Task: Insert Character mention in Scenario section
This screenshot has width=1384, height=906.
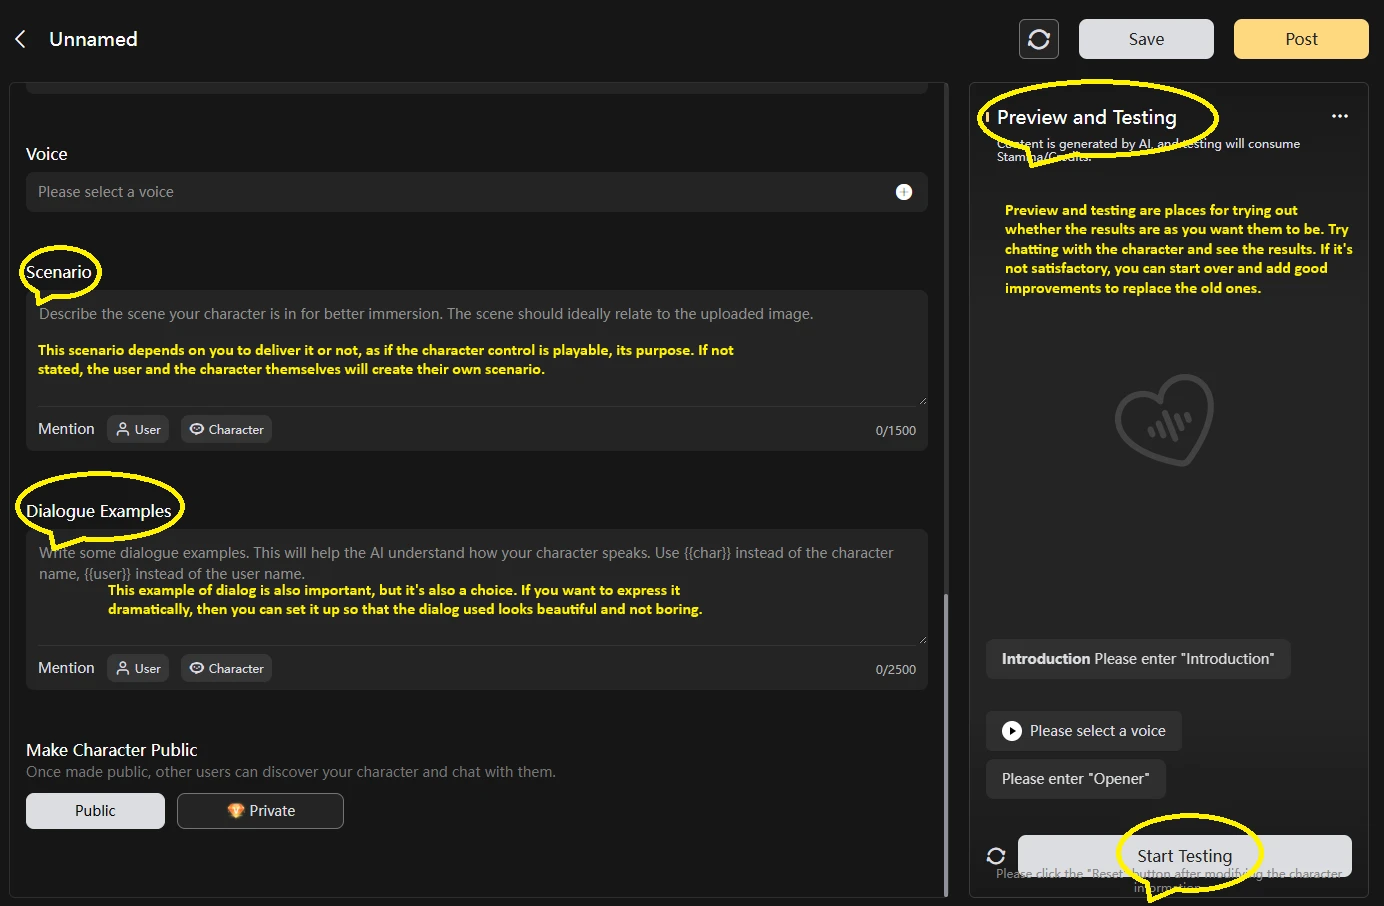Action: coord(226,429)
